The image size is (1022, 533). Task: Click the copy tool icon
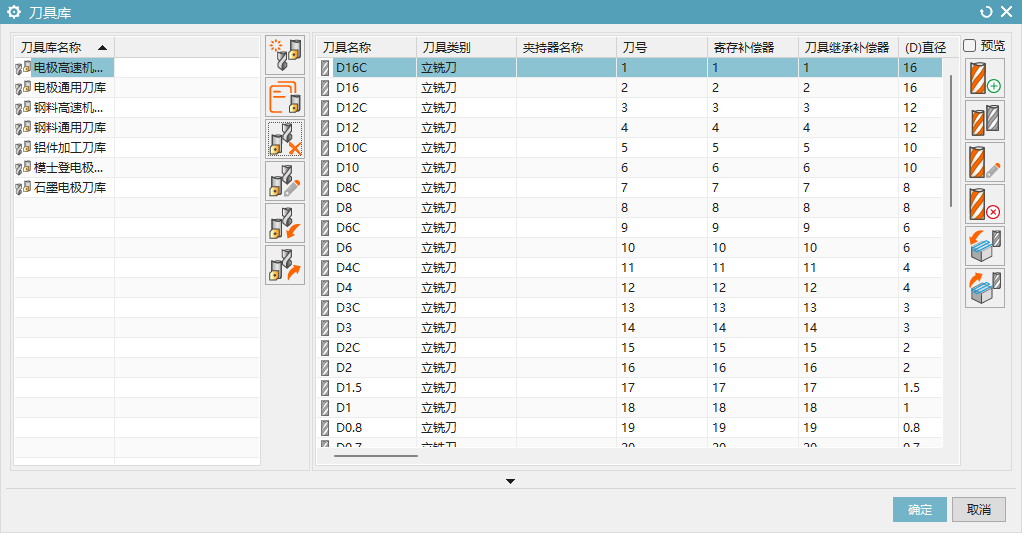tap(985, 120)
